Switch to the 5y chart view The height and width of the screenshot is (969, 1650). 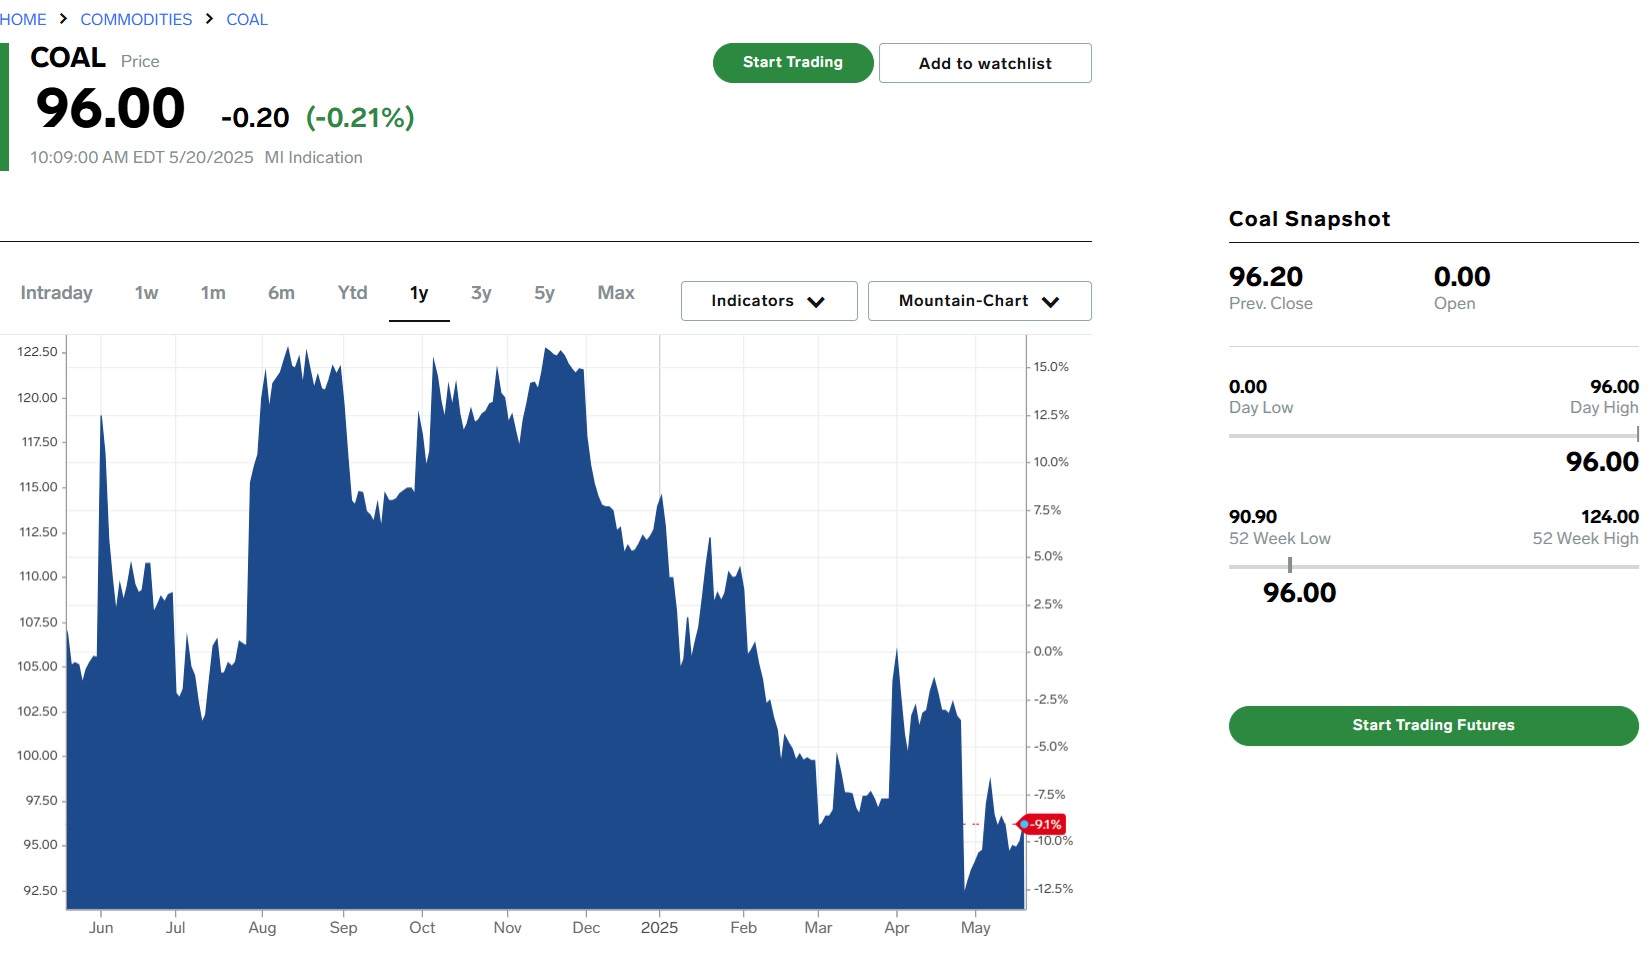[544, 293]
